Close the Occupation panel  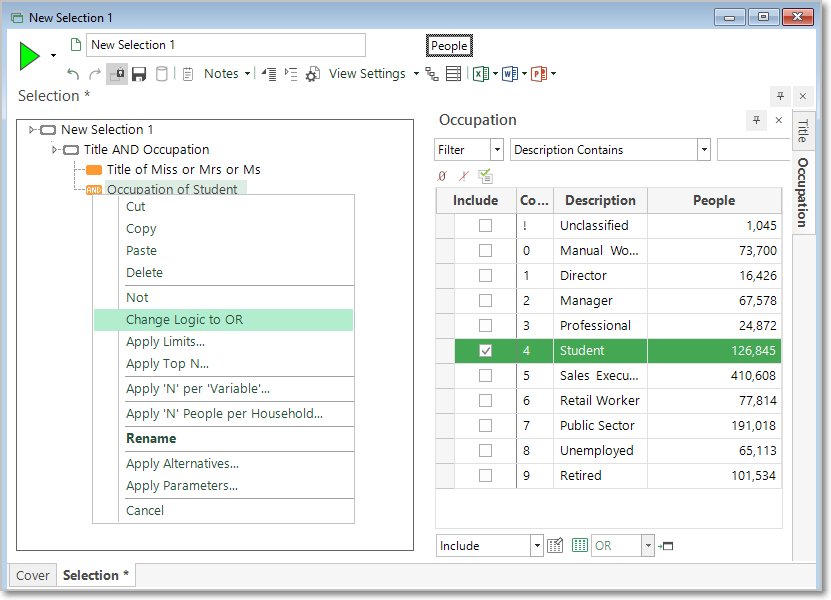tap(779, 120)
